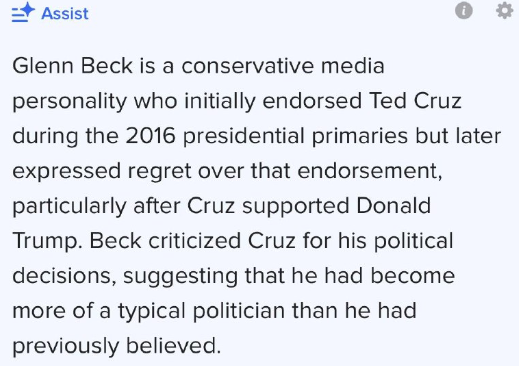
Task: Click the word personality in the second line
Action: tap(70, 102)
